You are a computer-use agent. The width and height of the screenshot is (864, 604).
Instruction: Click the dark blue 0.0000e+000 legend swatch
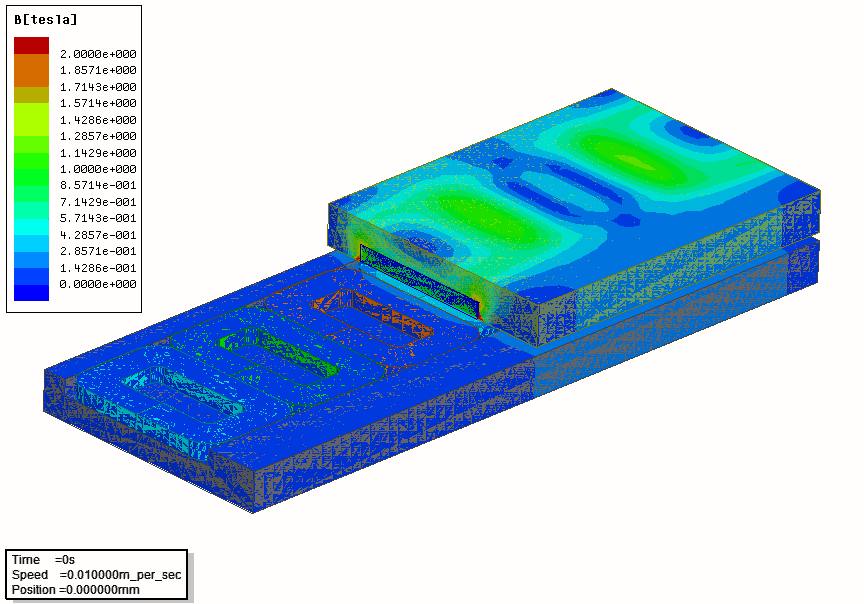pyautogui.click(x=30, y=292)
